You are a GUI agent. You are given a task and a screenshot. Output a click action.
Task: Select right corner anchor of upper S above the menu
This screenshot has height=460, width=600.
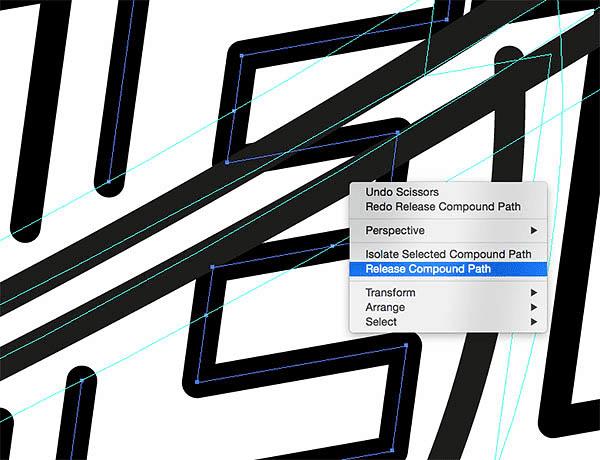(398, 133)
